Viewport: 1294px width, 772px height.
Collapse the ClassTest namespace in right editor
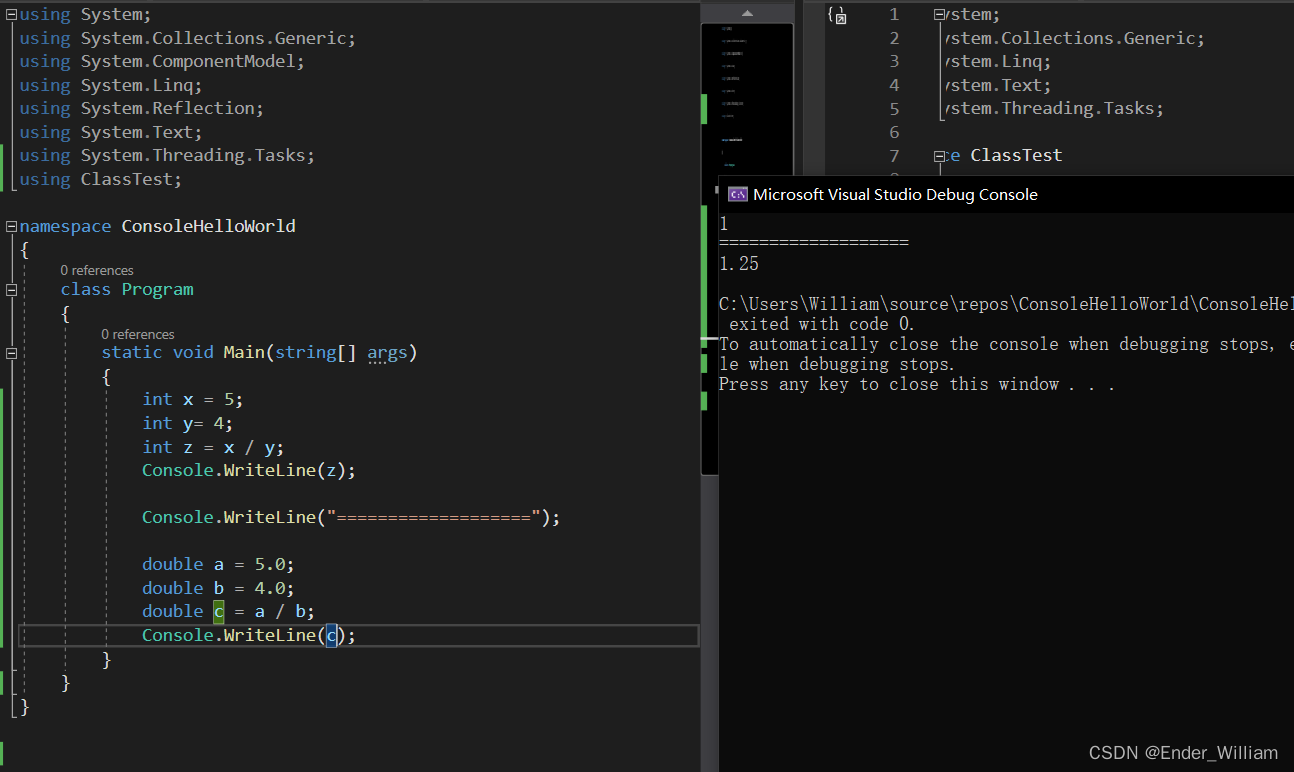(x=939, y=156)
